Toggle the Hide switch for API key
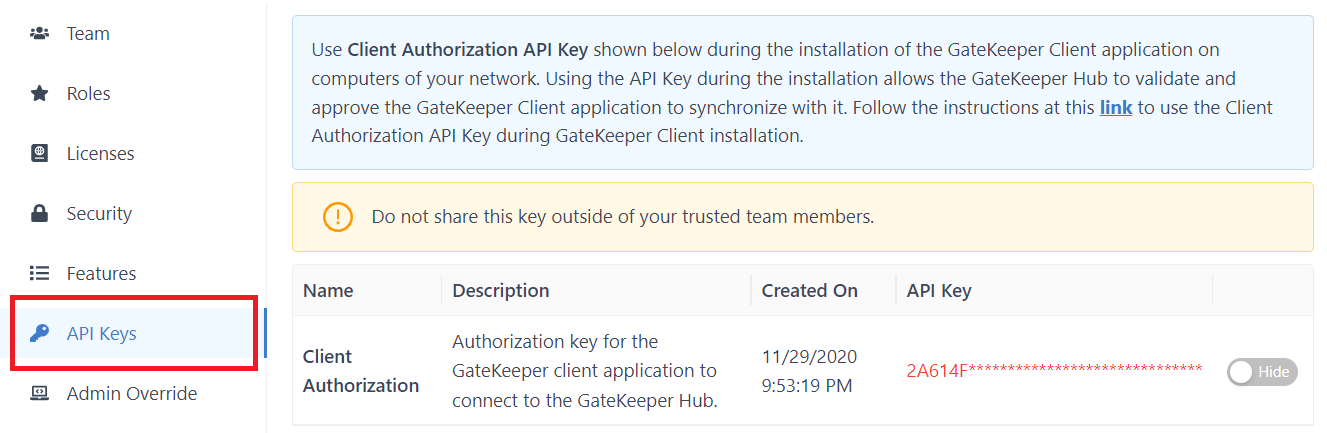Viewport: 1327px width, 433px height. 1261,372
